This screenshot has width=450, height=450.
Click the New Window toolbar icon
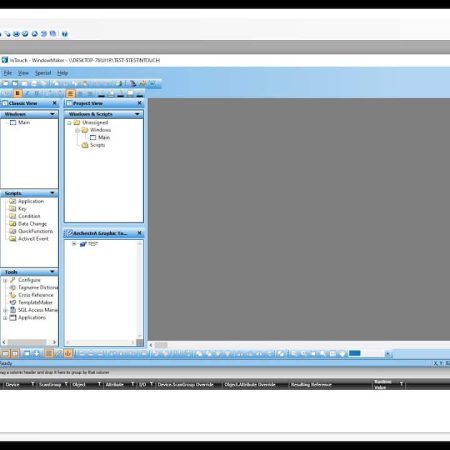[x=5, y=84]
